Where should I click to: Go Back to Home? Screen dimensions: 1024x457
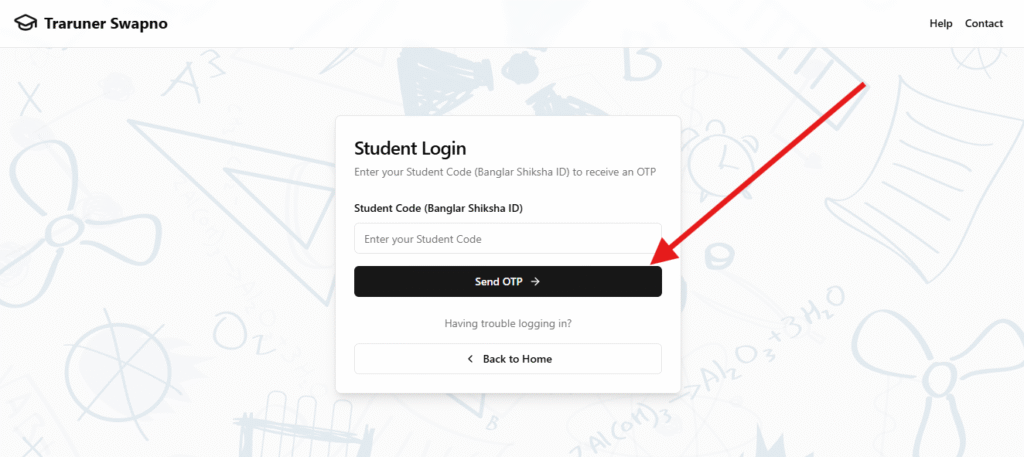point(508,359)
